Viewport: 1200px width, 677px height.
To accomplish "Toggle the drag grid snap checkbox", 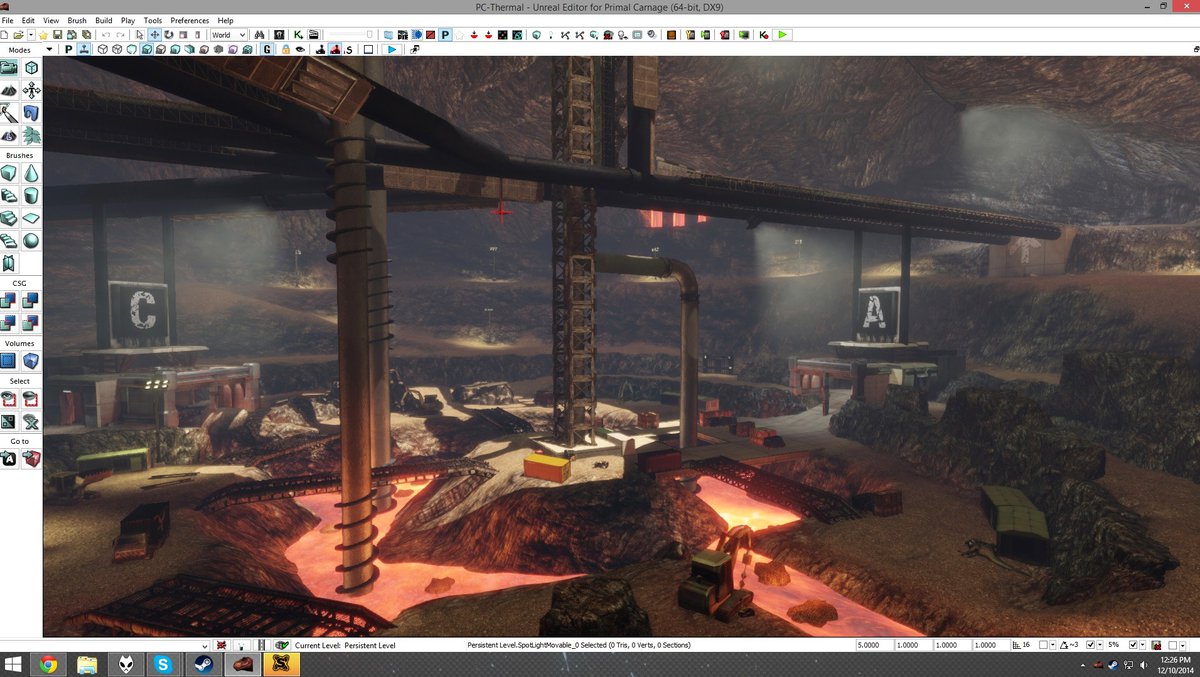I will (x=1043, y=645).
